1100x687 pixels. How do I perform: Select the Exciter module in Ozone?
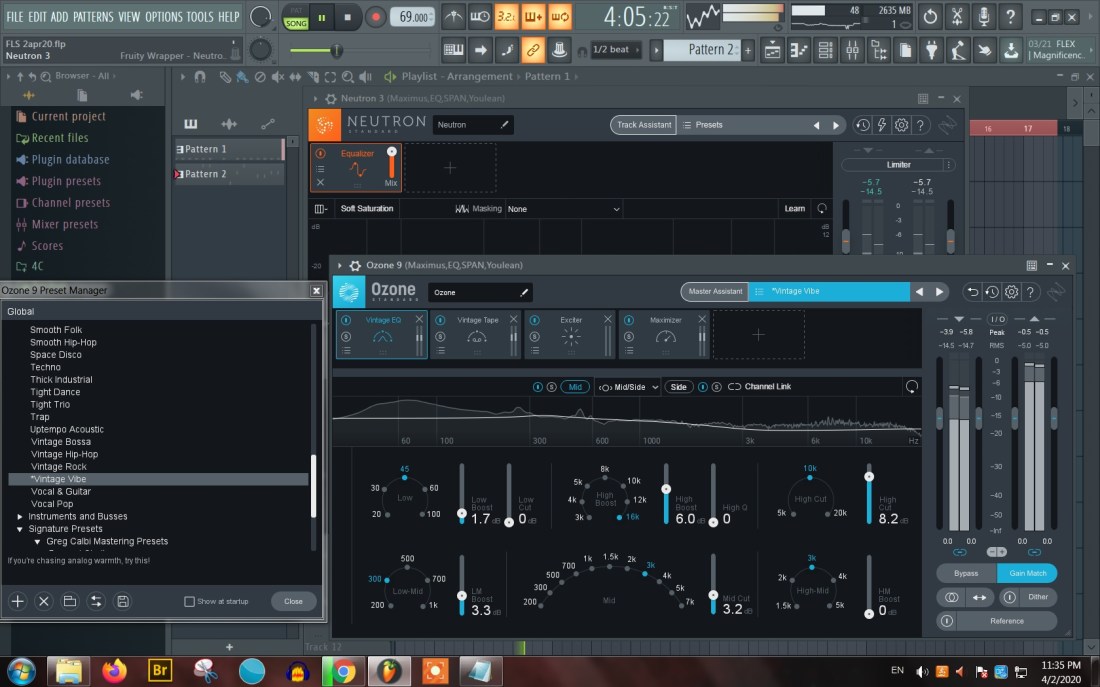point(570,334)
